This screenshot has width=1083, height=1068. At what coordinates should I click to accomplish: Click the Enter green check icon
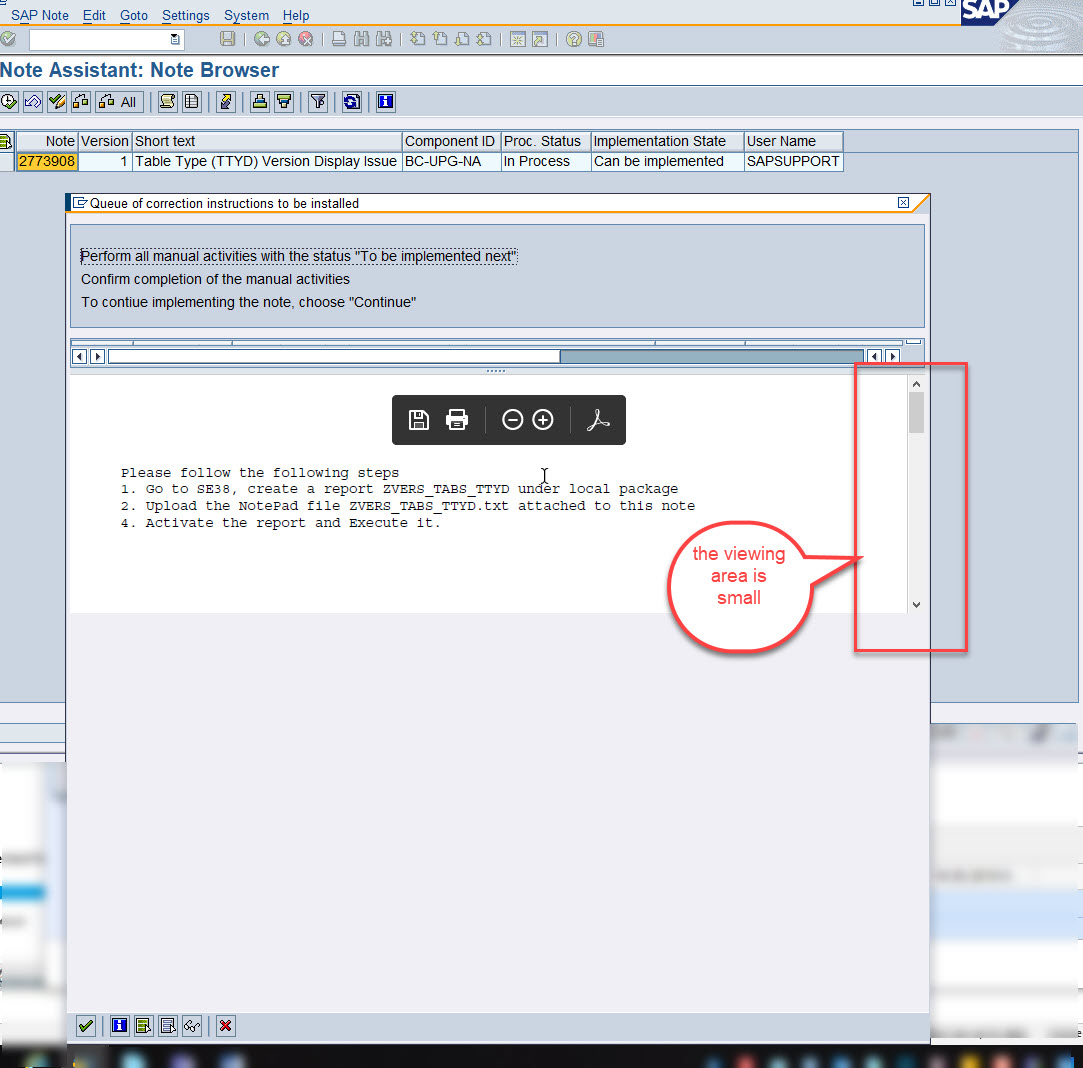[x=8, y=39]
